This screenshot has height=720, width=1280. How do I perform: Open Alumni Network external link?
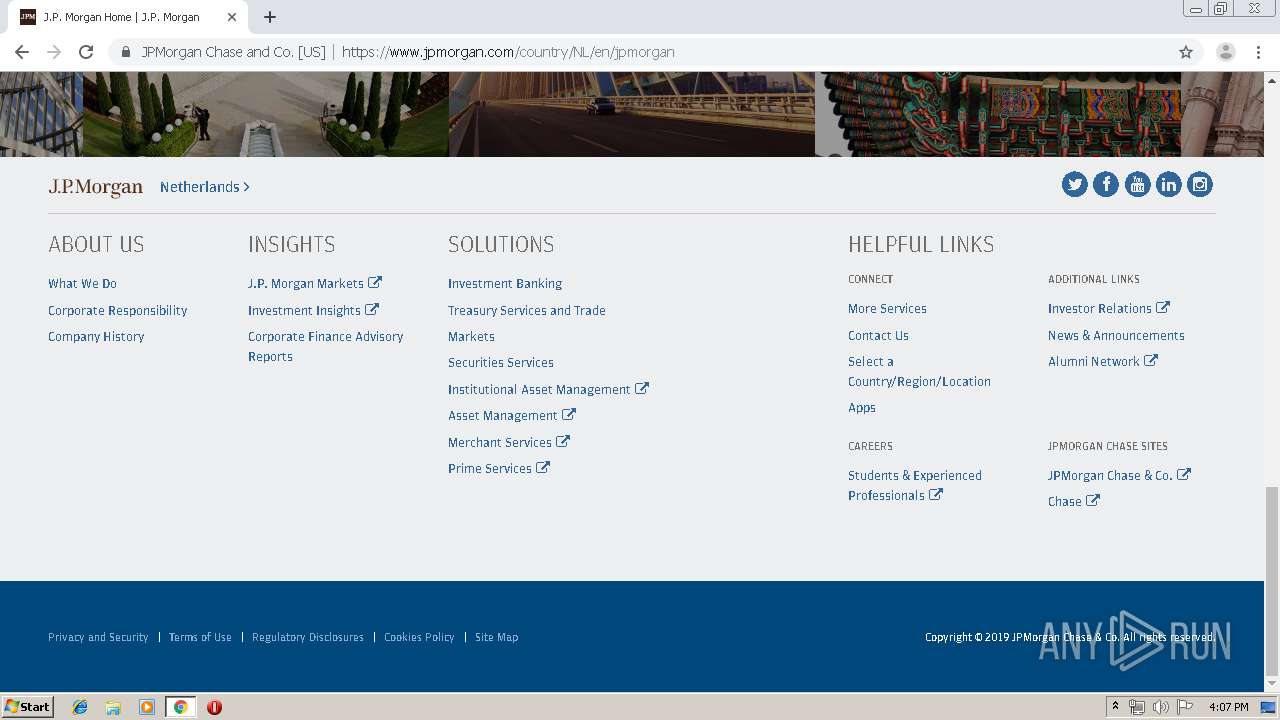coord(1103,362)
